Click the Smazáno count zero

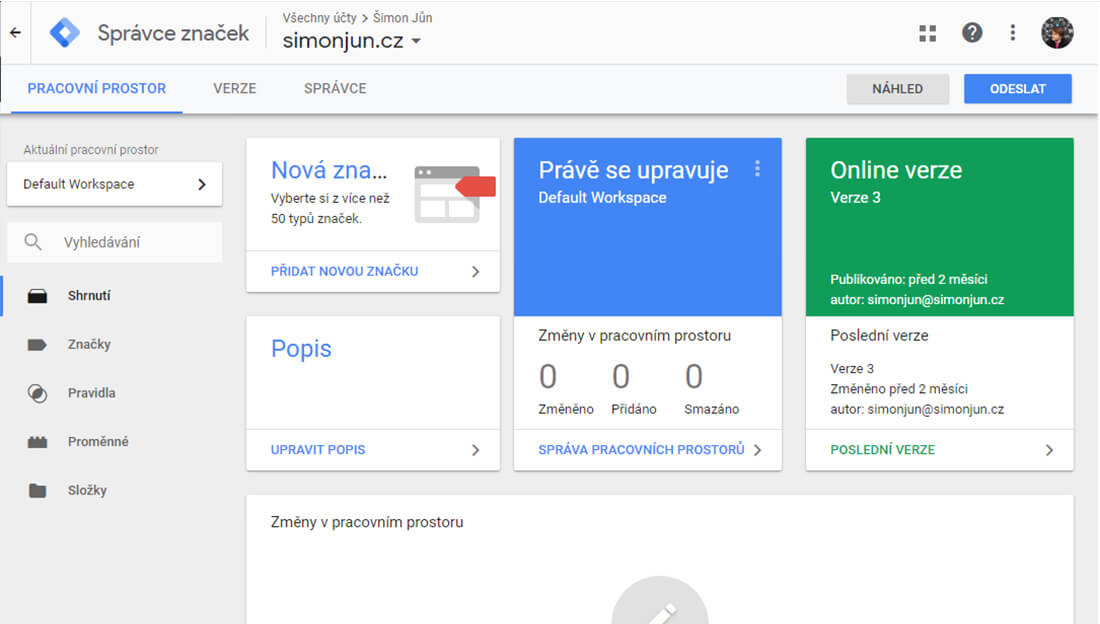click(694, 376)
